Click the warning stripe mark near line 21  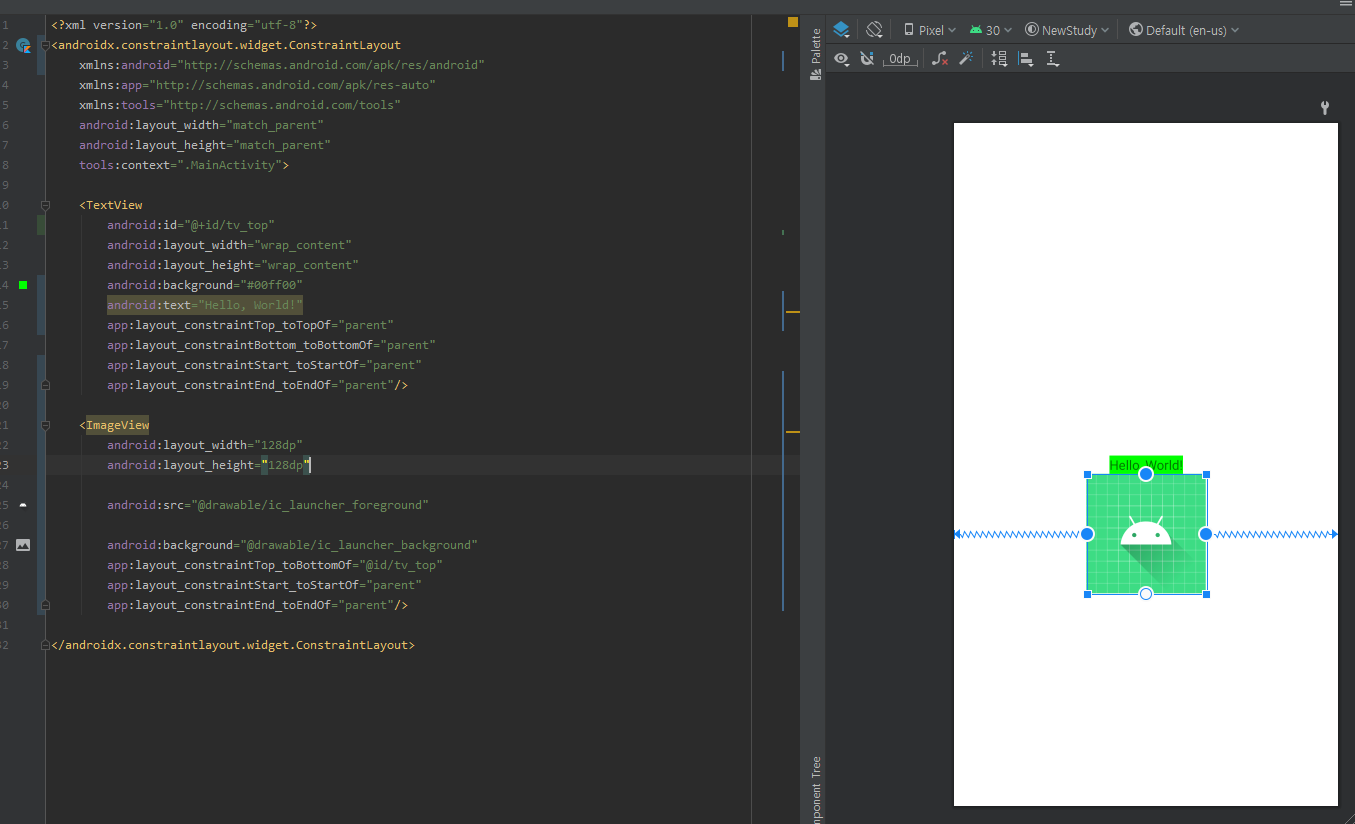coord(793,432)
